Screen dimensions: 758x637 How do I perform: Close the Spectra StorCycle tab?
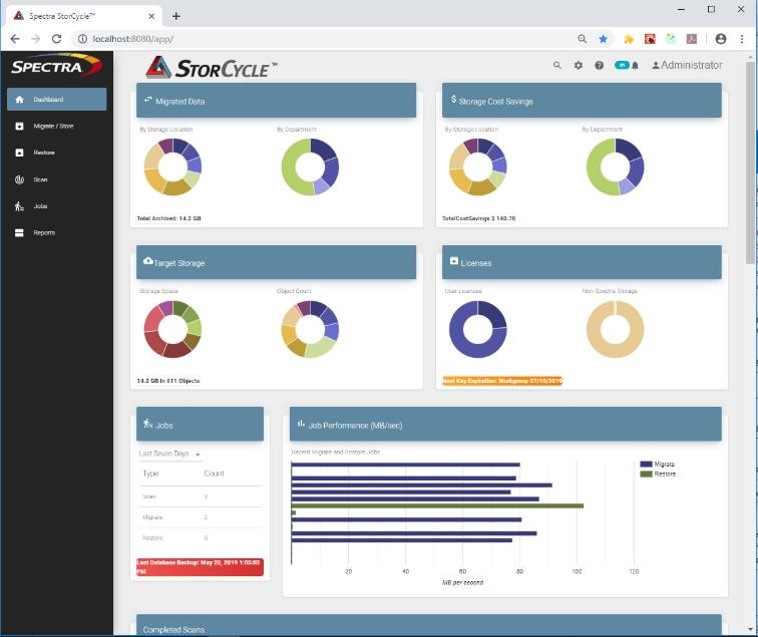click(x=151, y=16)
